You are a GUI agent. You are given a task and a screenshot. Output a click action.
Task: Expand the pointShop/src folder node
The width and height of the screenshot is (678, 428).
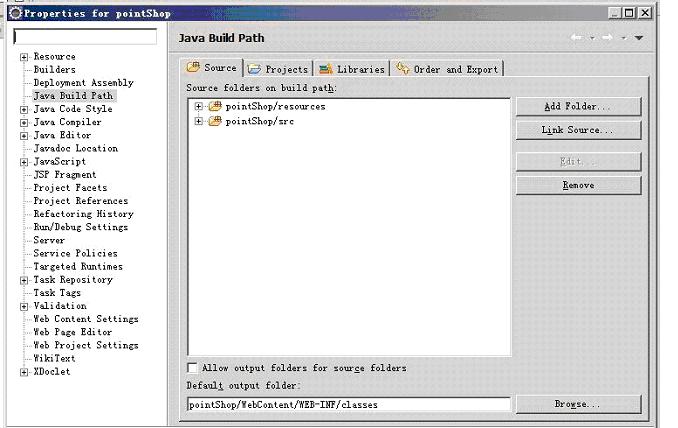pyautogui.click(x=198, y=121)
